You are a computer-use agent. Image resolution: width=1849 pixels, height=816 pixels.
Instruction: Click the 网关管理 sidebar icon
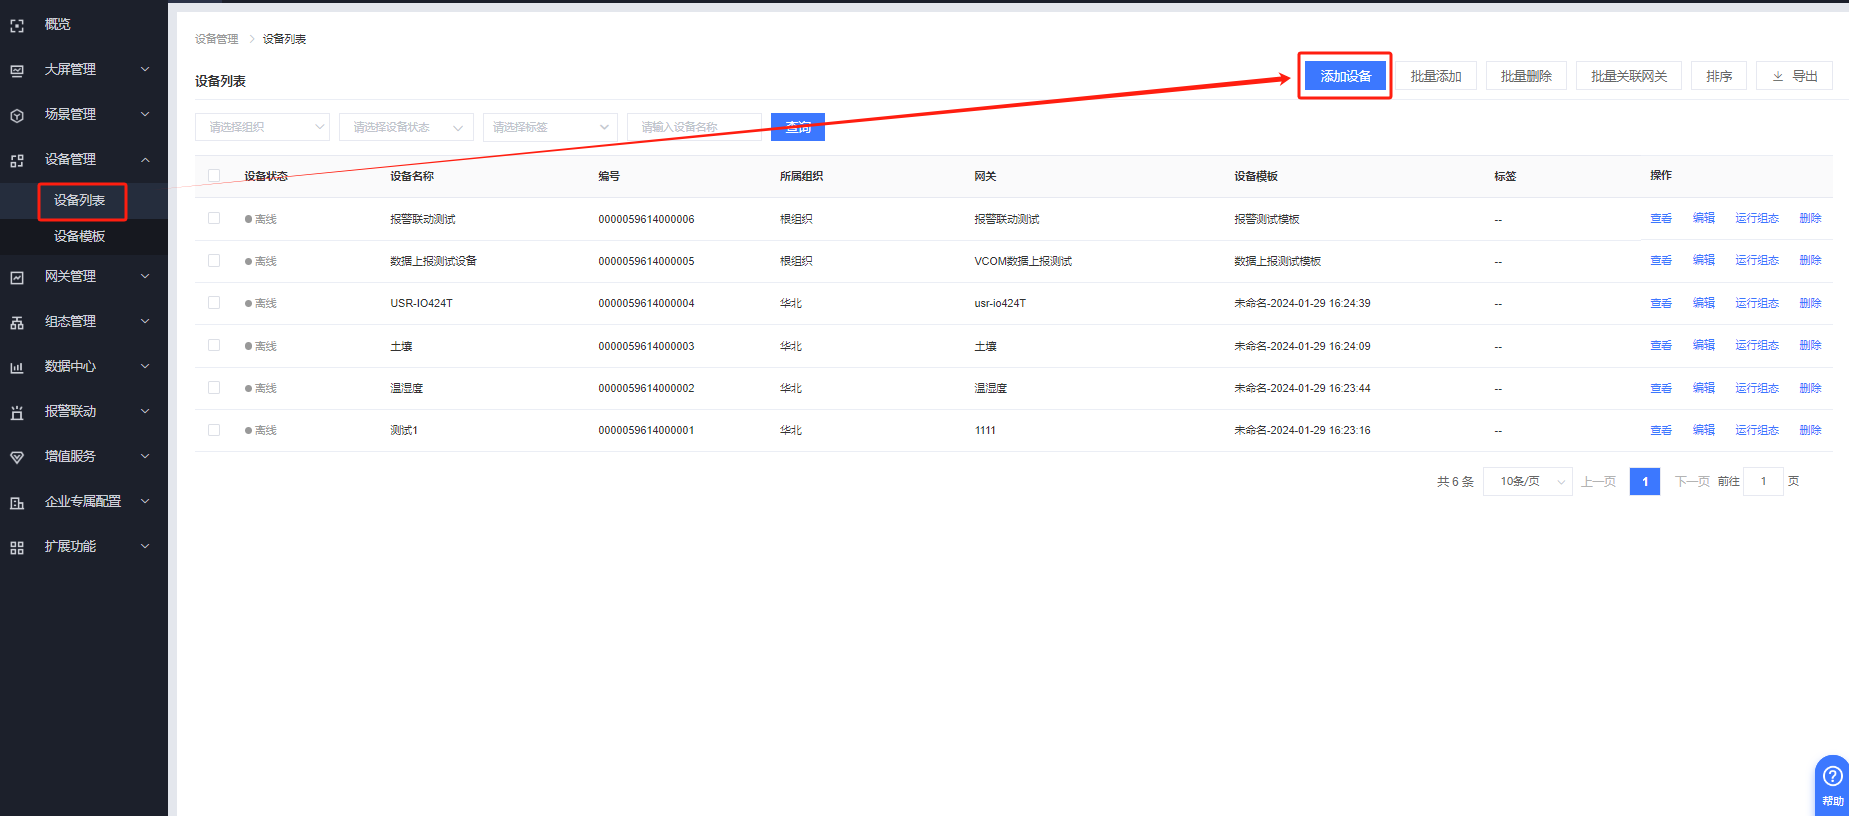coord(17,277)
